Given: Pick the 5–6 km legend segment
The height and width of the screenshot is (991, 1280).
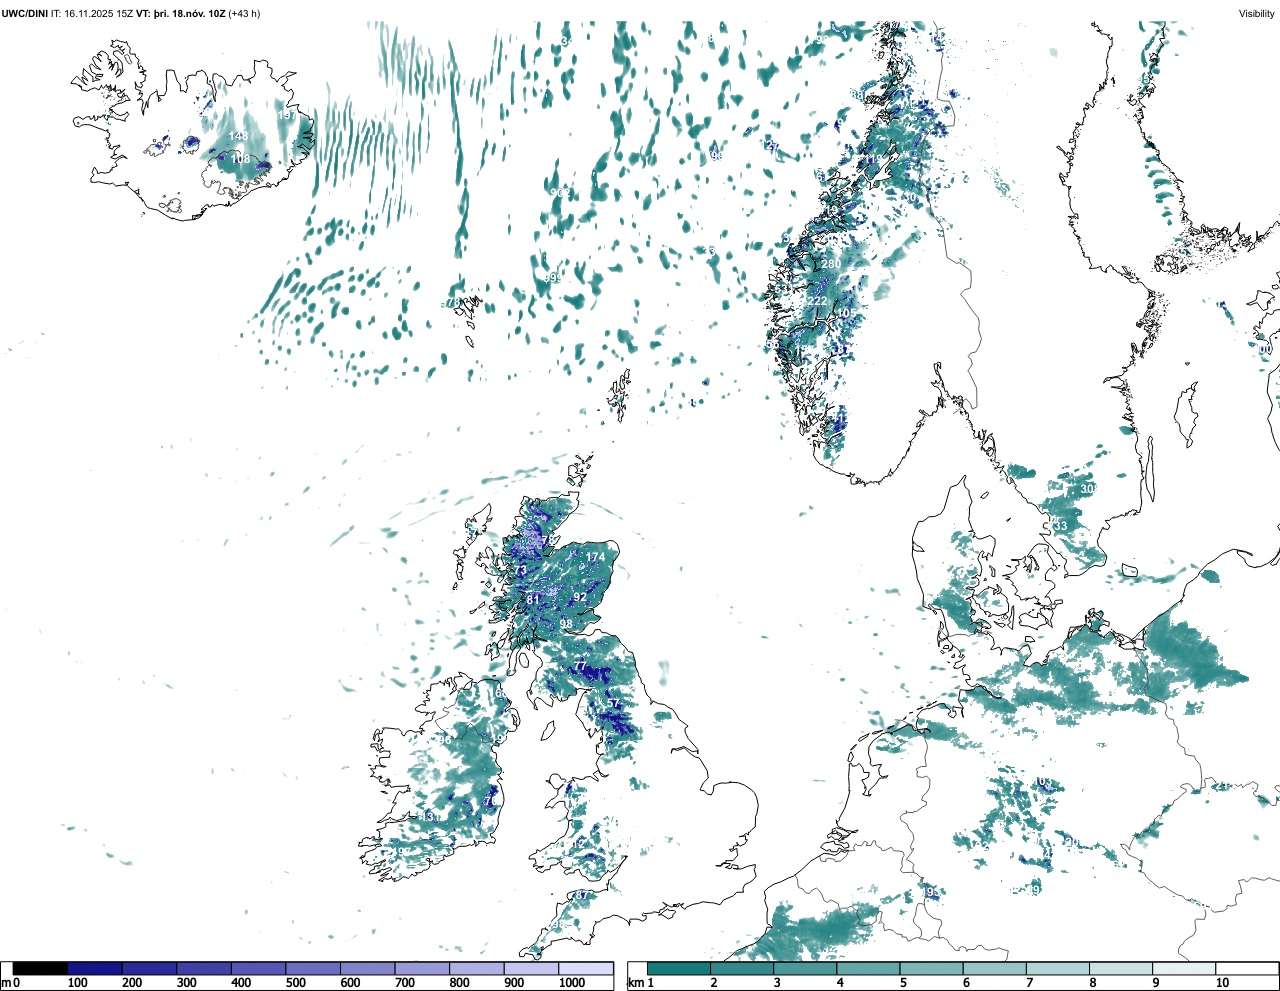Looking at the screenshot, I should click(931, 968).
